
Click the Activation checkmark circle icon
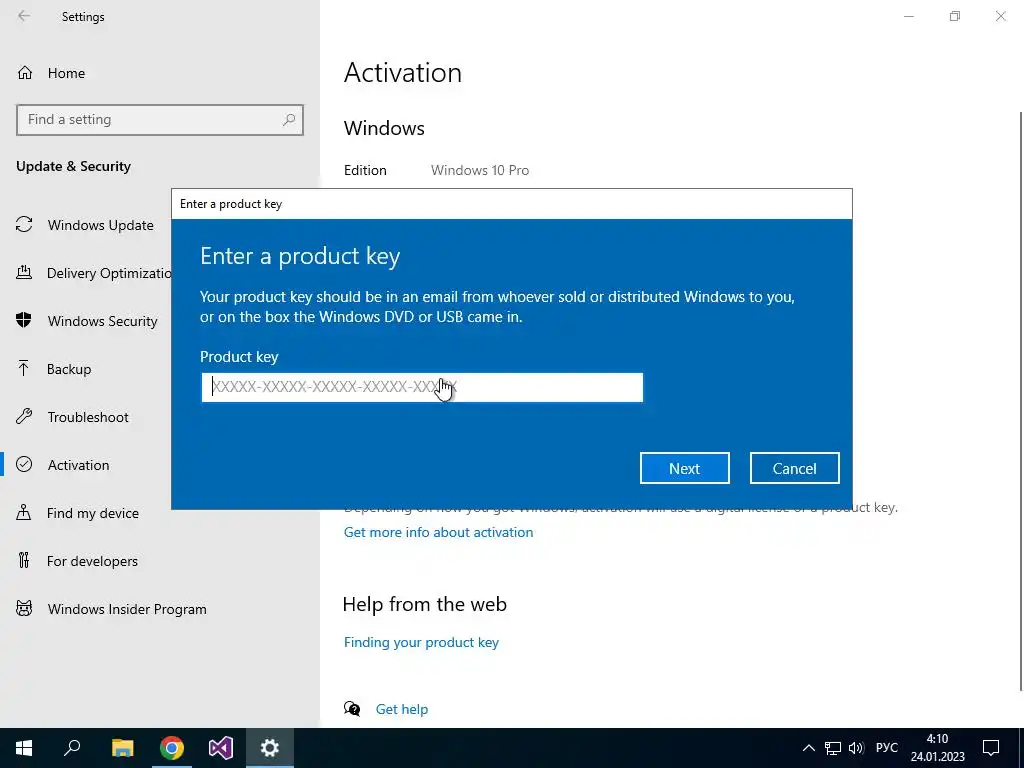pos(24,464)
